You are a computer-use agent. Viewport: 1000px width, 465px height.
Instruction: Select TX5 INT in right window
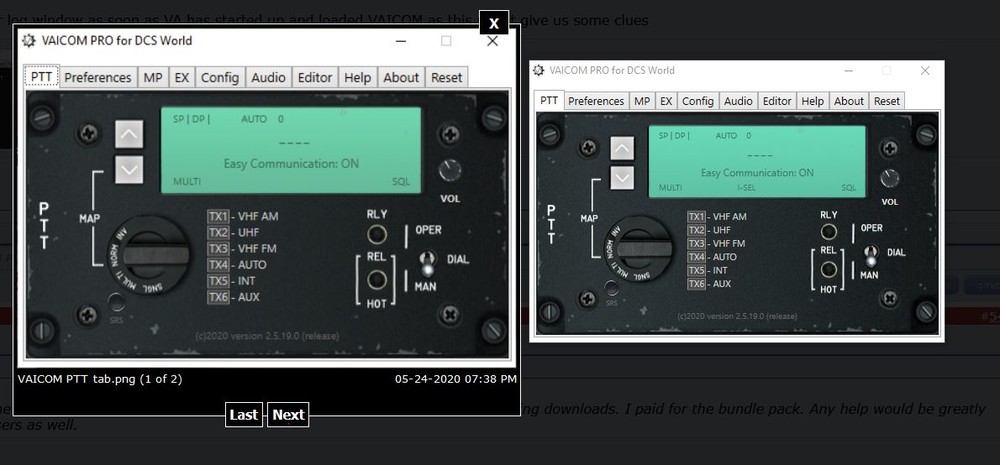tap(709, 270)
